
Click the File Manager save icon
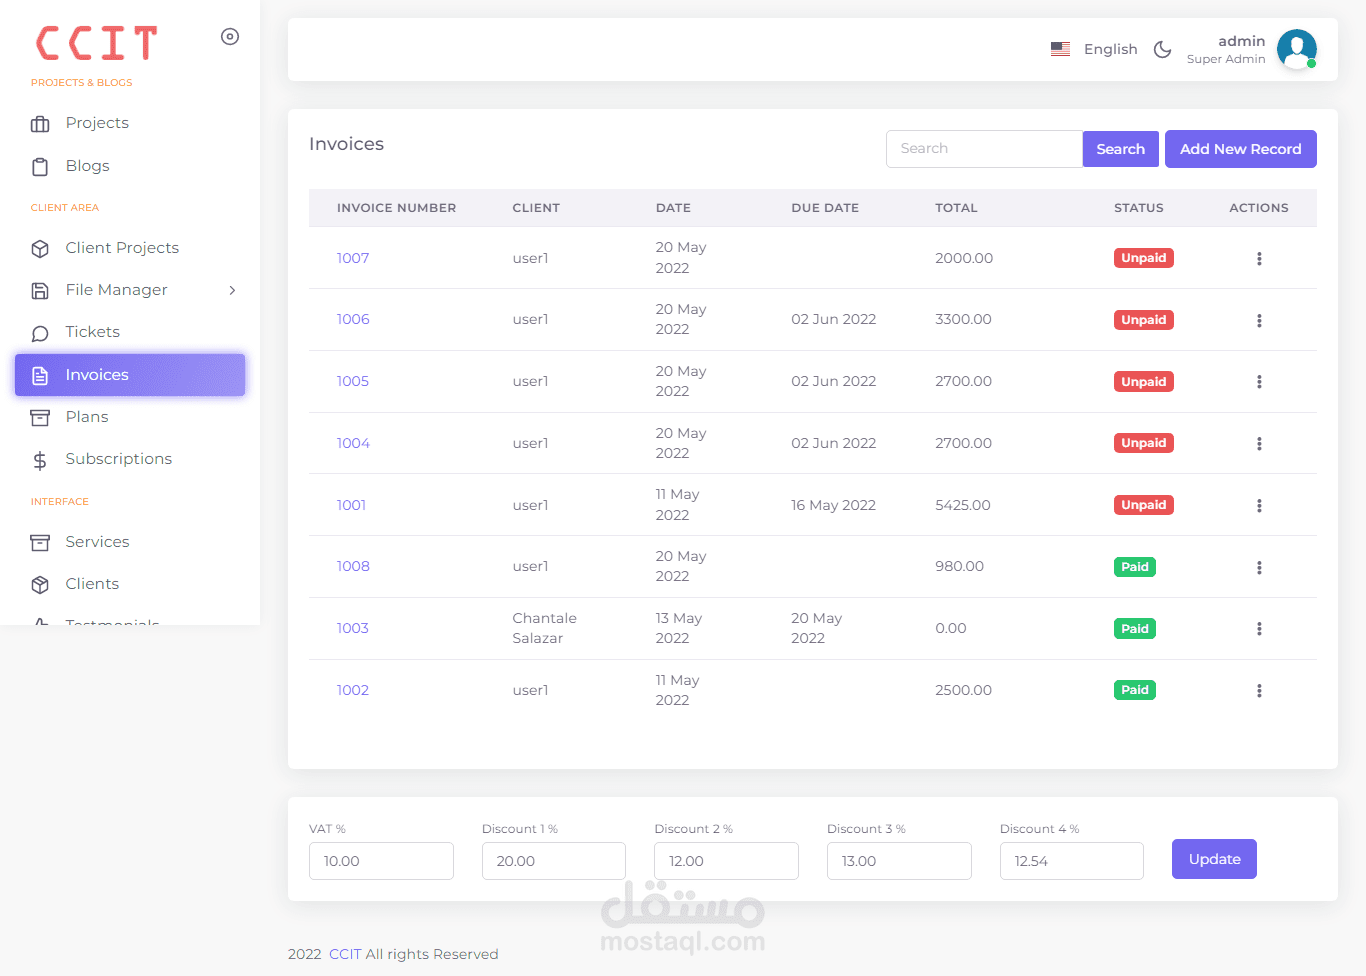(40, 291)
